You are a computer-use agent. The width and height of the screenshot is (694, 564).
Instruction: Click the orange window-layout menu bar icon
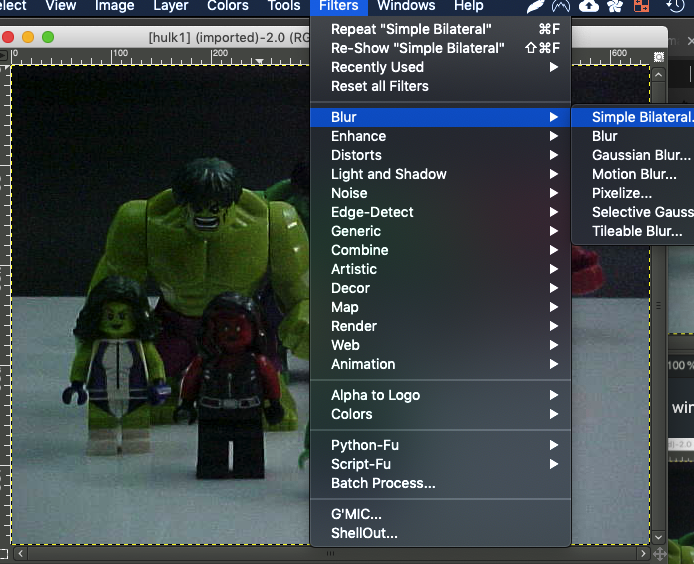(641, 6)
